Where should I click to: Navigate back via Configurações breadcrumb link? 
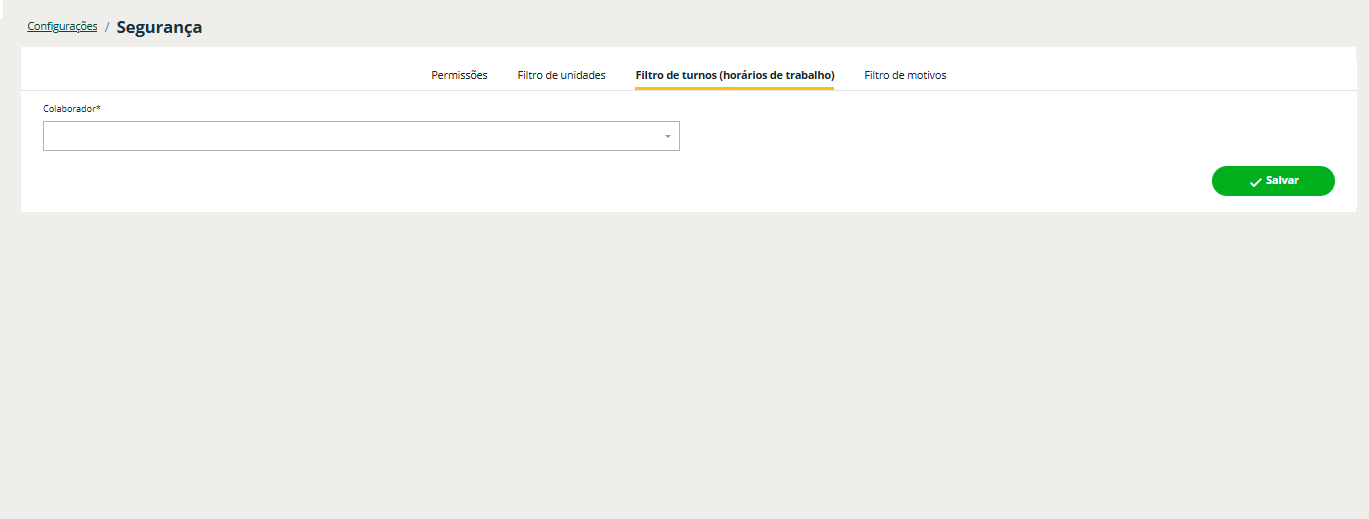tap(62, 27)
